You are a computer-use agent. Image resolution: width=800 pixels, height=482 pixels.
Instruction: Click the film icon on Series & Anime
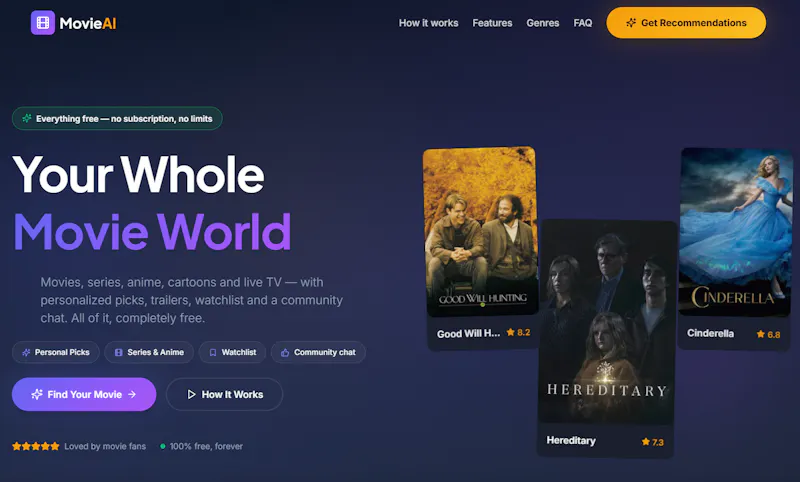(118, 352)
